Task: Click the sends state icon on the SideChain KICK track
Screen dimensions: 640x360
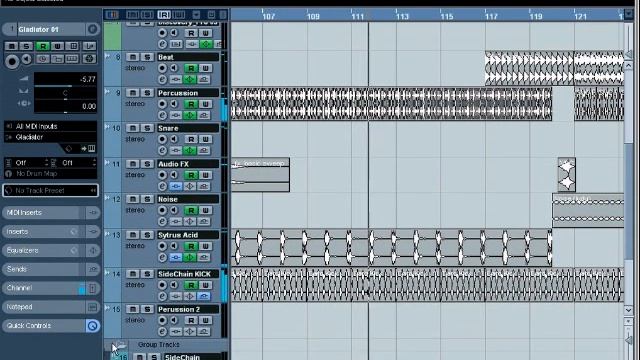Action: (204, 296)
